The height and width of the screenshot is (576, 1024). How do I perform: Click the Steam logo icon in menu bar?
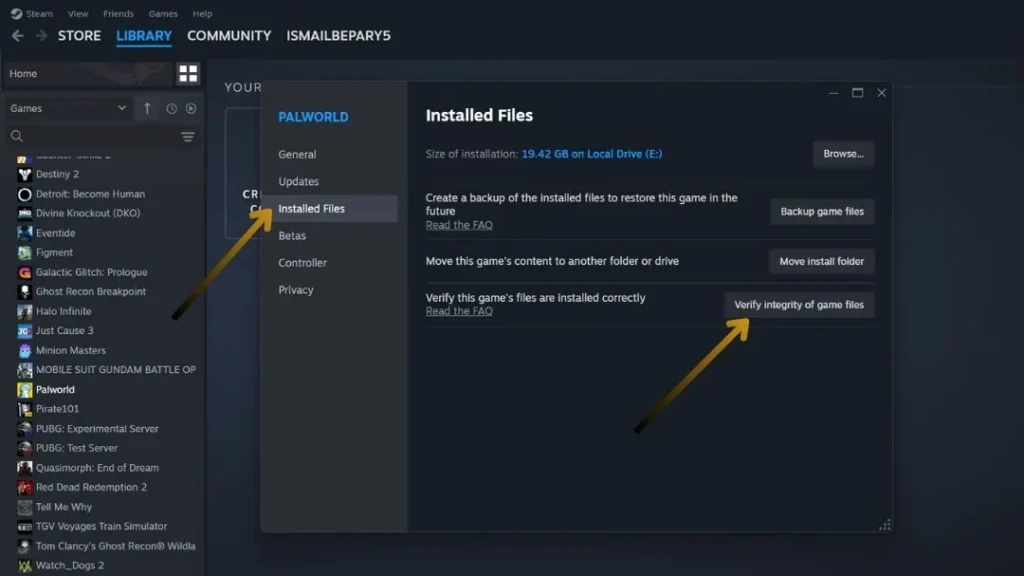pyautogui.click(x=16, y=13)
